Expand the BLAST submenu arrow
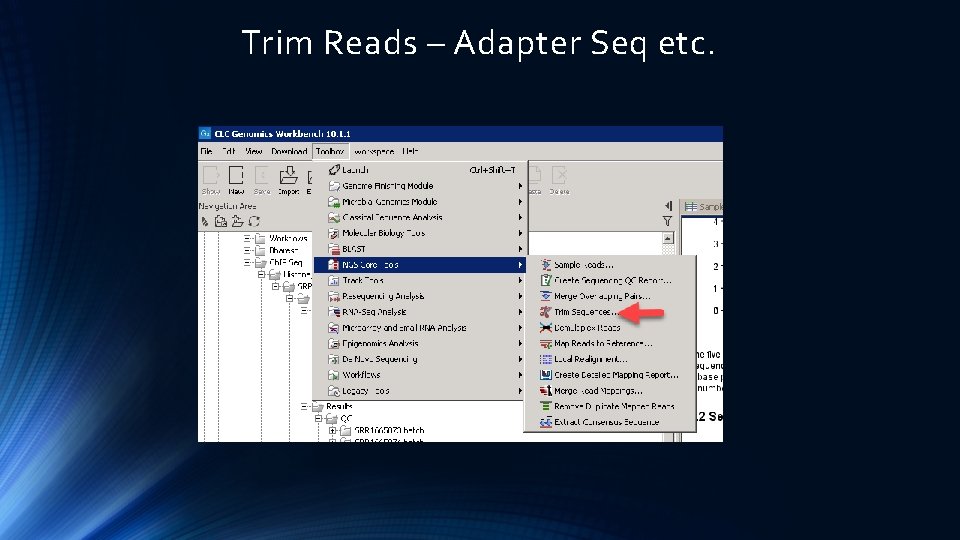 click(520, 249)
